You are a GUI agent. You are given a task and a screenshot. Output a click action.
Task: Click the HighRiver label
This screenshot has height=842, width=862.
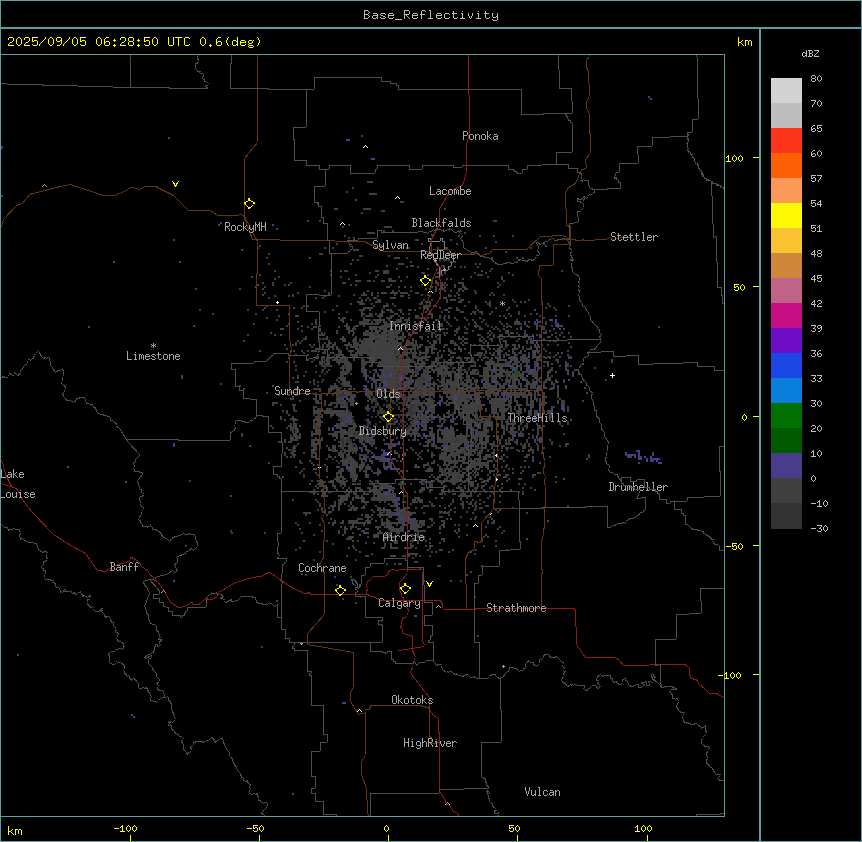(x=430, y=743)
